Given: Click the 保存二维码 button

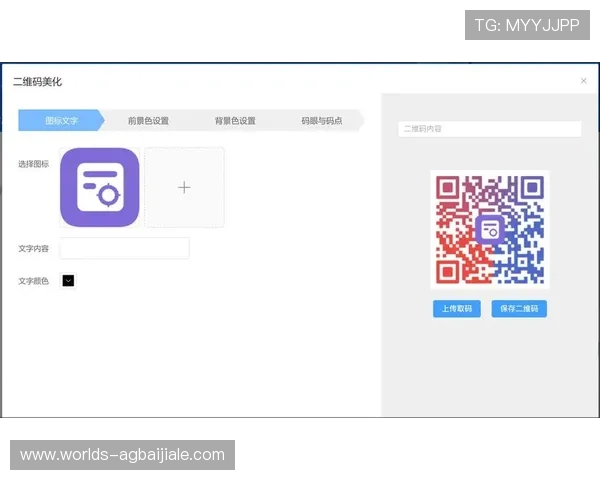Looking at the screenshot, I should [x=519, y=309].
